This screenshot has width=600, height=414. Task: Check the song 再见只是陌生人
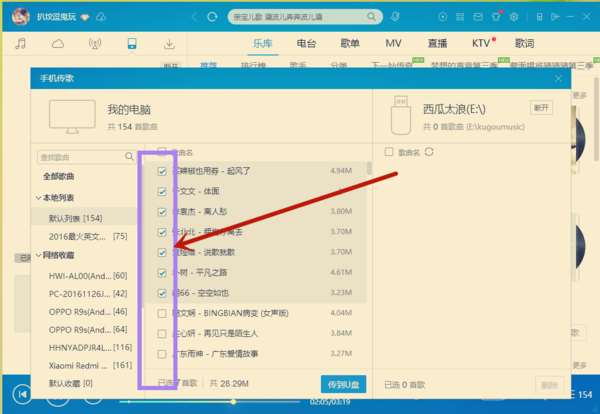tap(162, 334)
